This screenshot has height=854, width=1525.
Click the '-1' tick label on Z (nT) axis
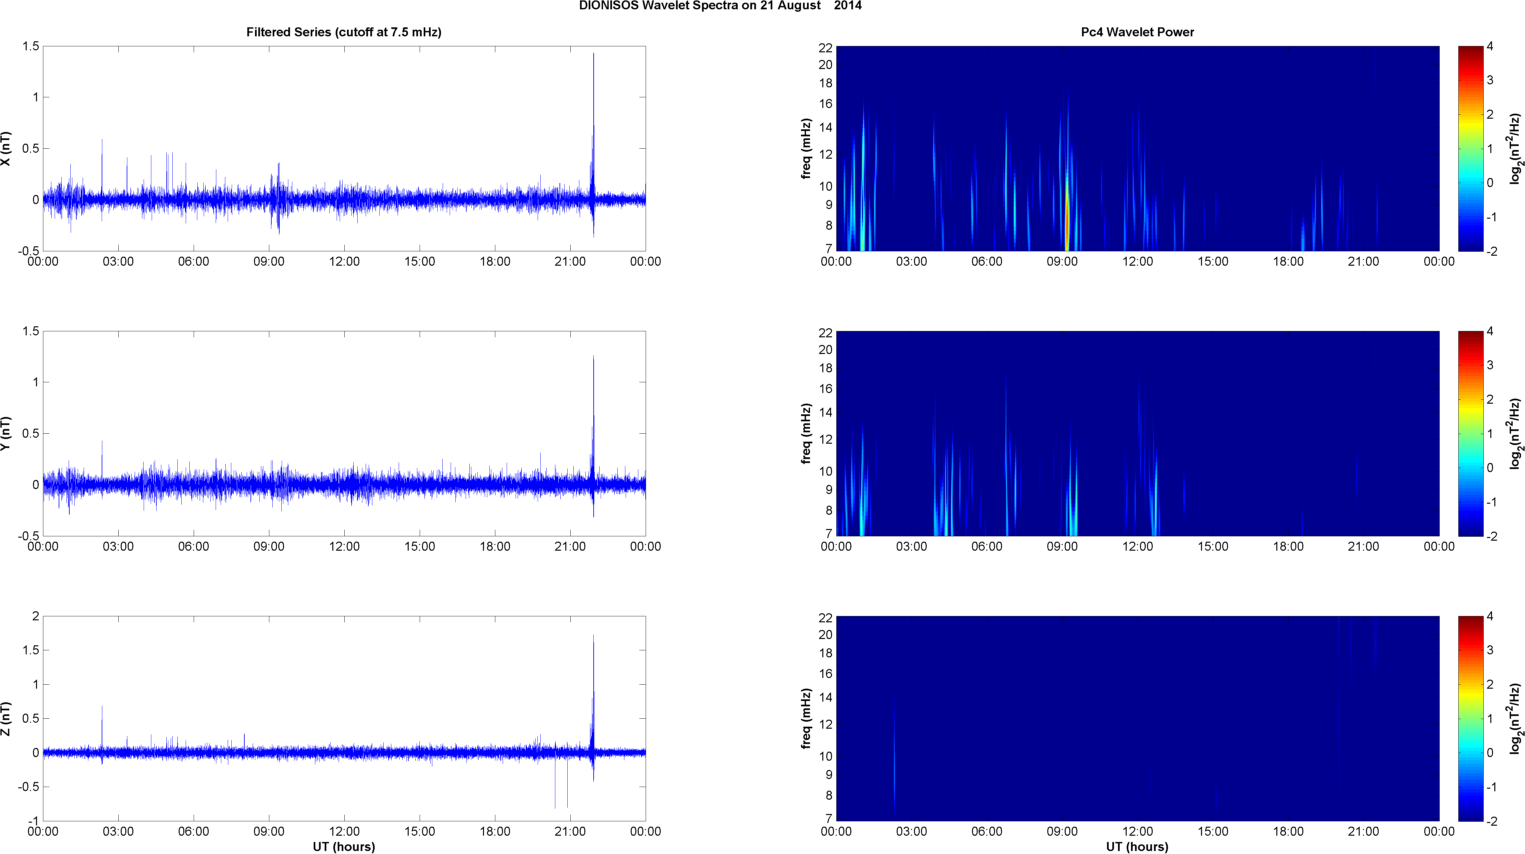33,821
